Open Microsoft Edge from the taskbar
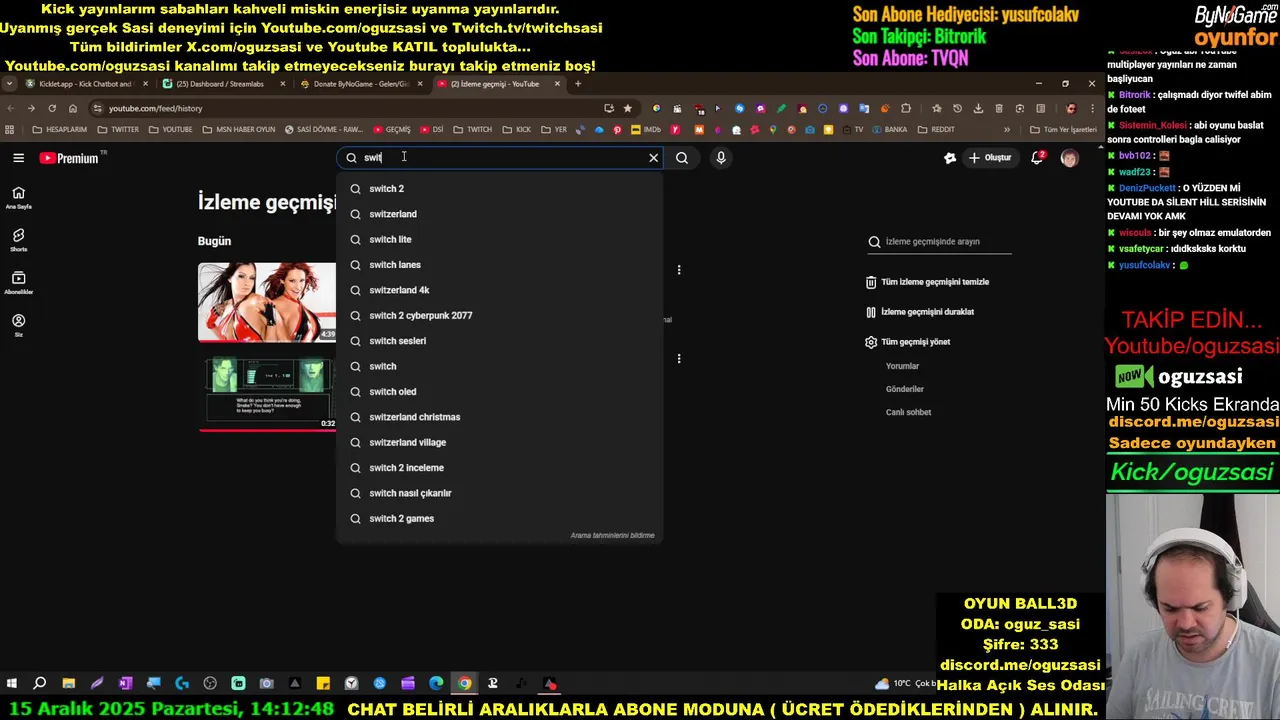 436,684
